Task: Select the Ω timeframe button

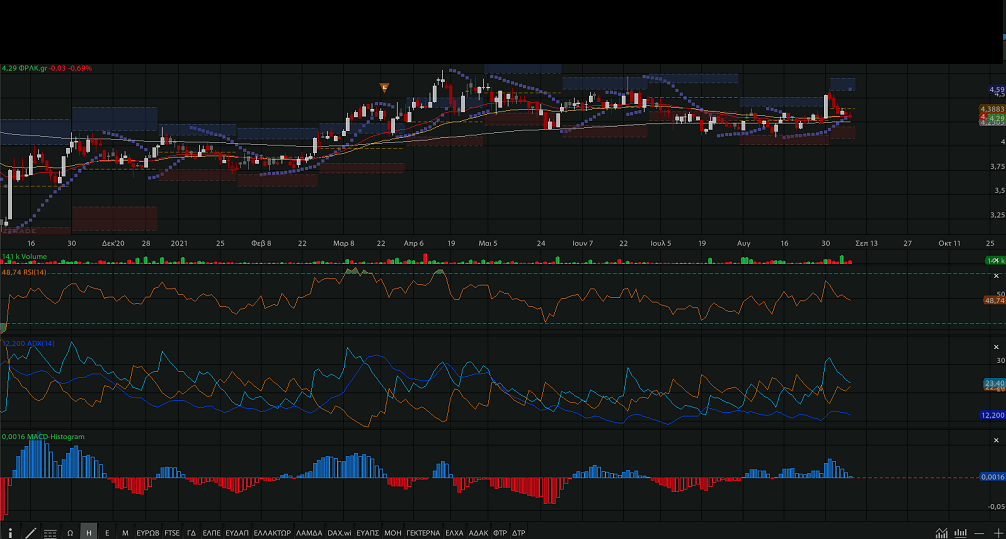Action: pos(70,533)
